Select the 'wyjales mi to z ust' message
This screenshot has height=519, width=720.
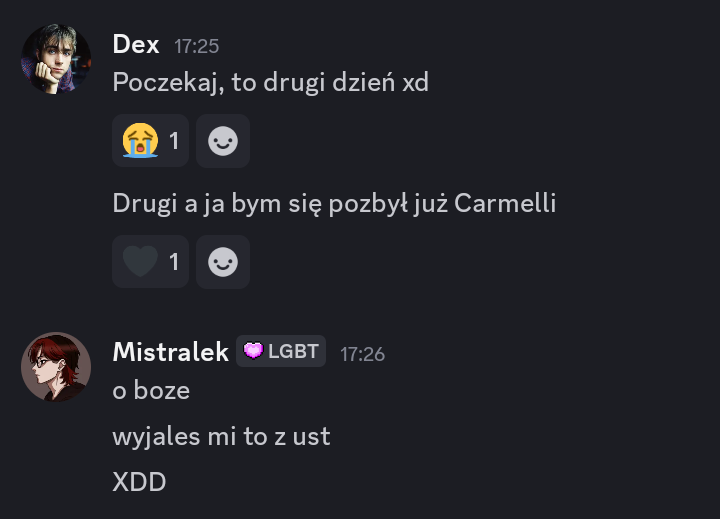point(221,436)
